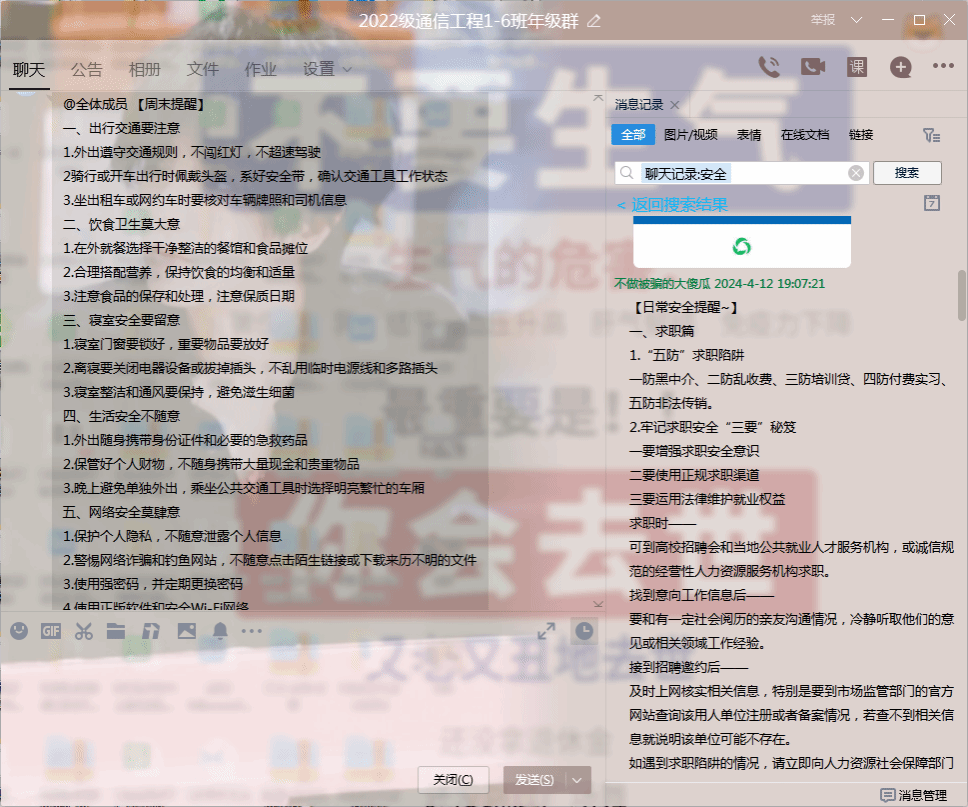Start a group voice call

pyautogui.click(x=768, y=67)
